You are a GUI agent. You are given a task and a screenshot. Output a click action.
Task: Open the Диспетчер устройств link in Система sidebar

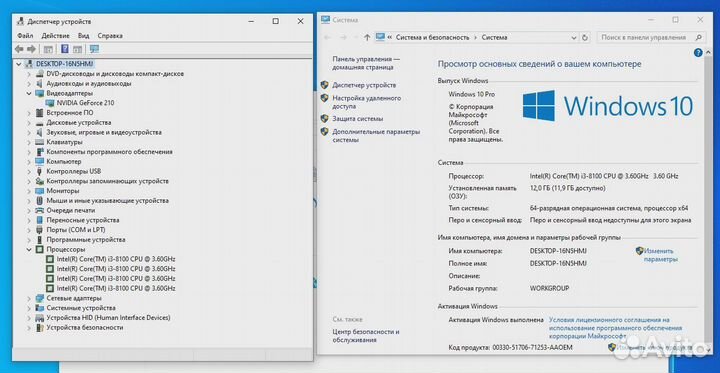click(x=364, y=85)
